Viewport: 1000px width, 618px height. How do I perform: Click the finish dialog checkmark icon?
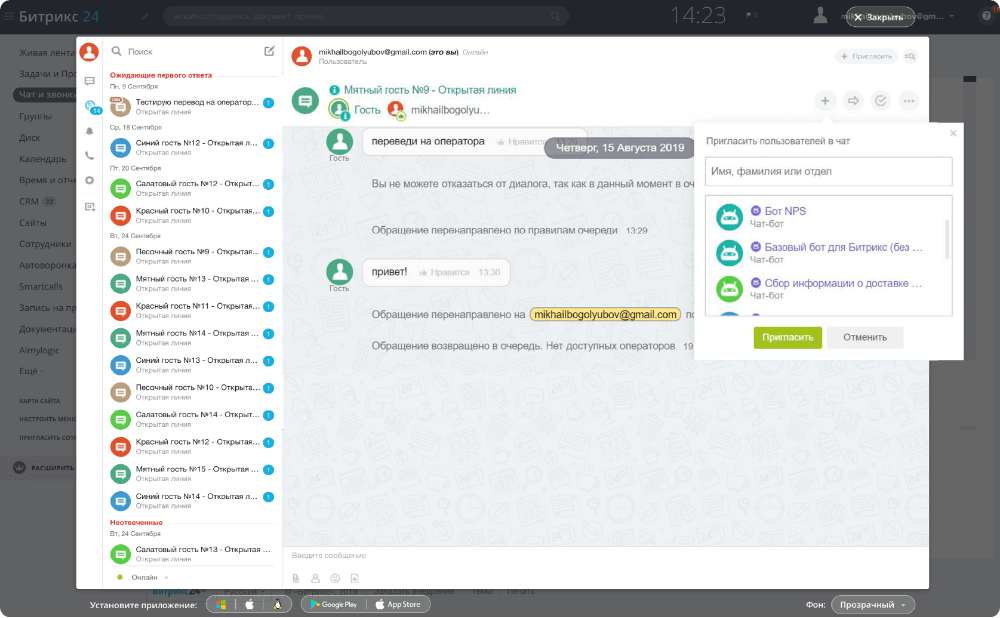(881, 101)
